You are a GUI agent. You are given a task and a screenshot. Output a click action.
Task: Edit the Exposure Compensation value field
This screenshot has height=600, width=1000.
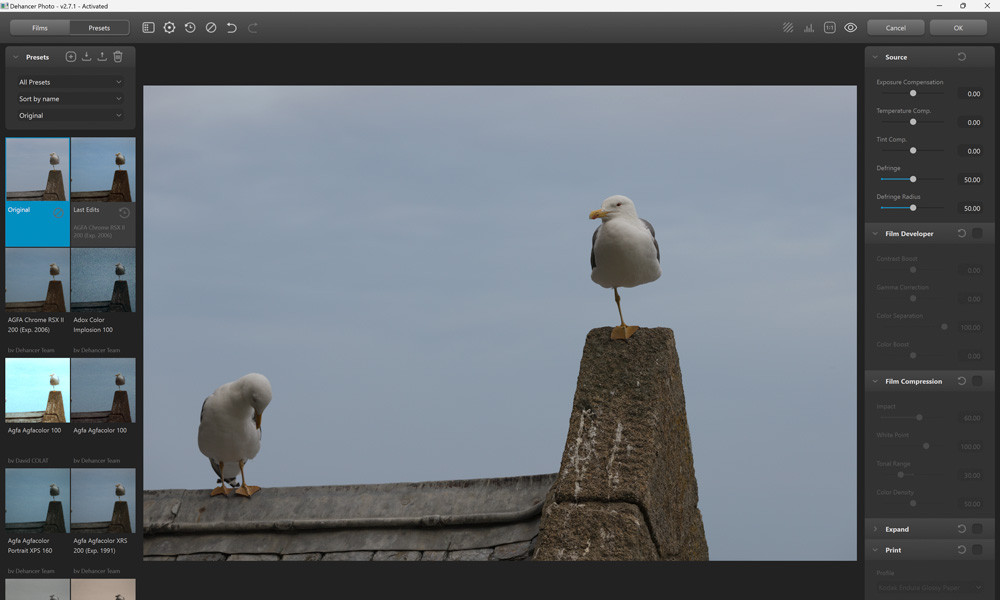coord(971,94)
